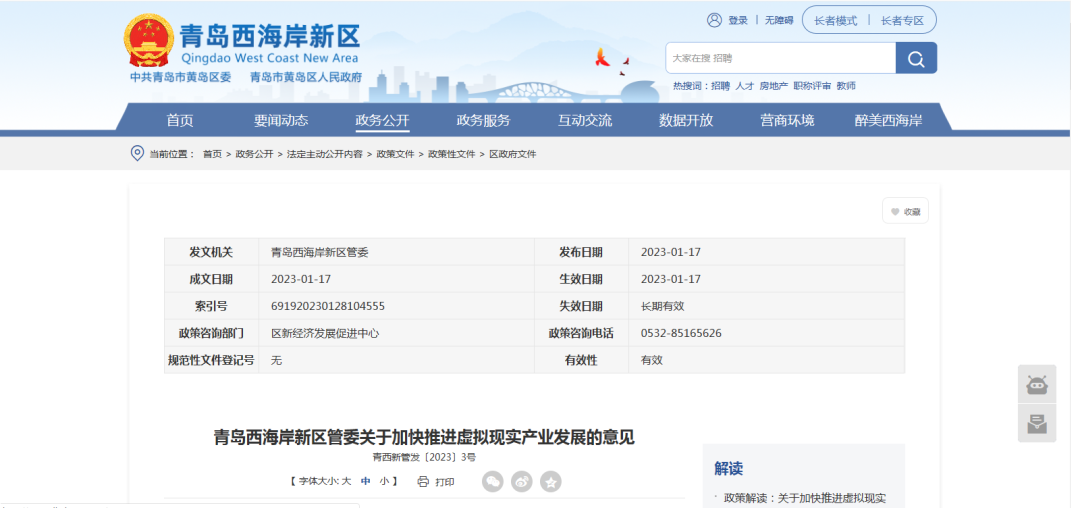Click the national emblem logo

pos(148,43)
